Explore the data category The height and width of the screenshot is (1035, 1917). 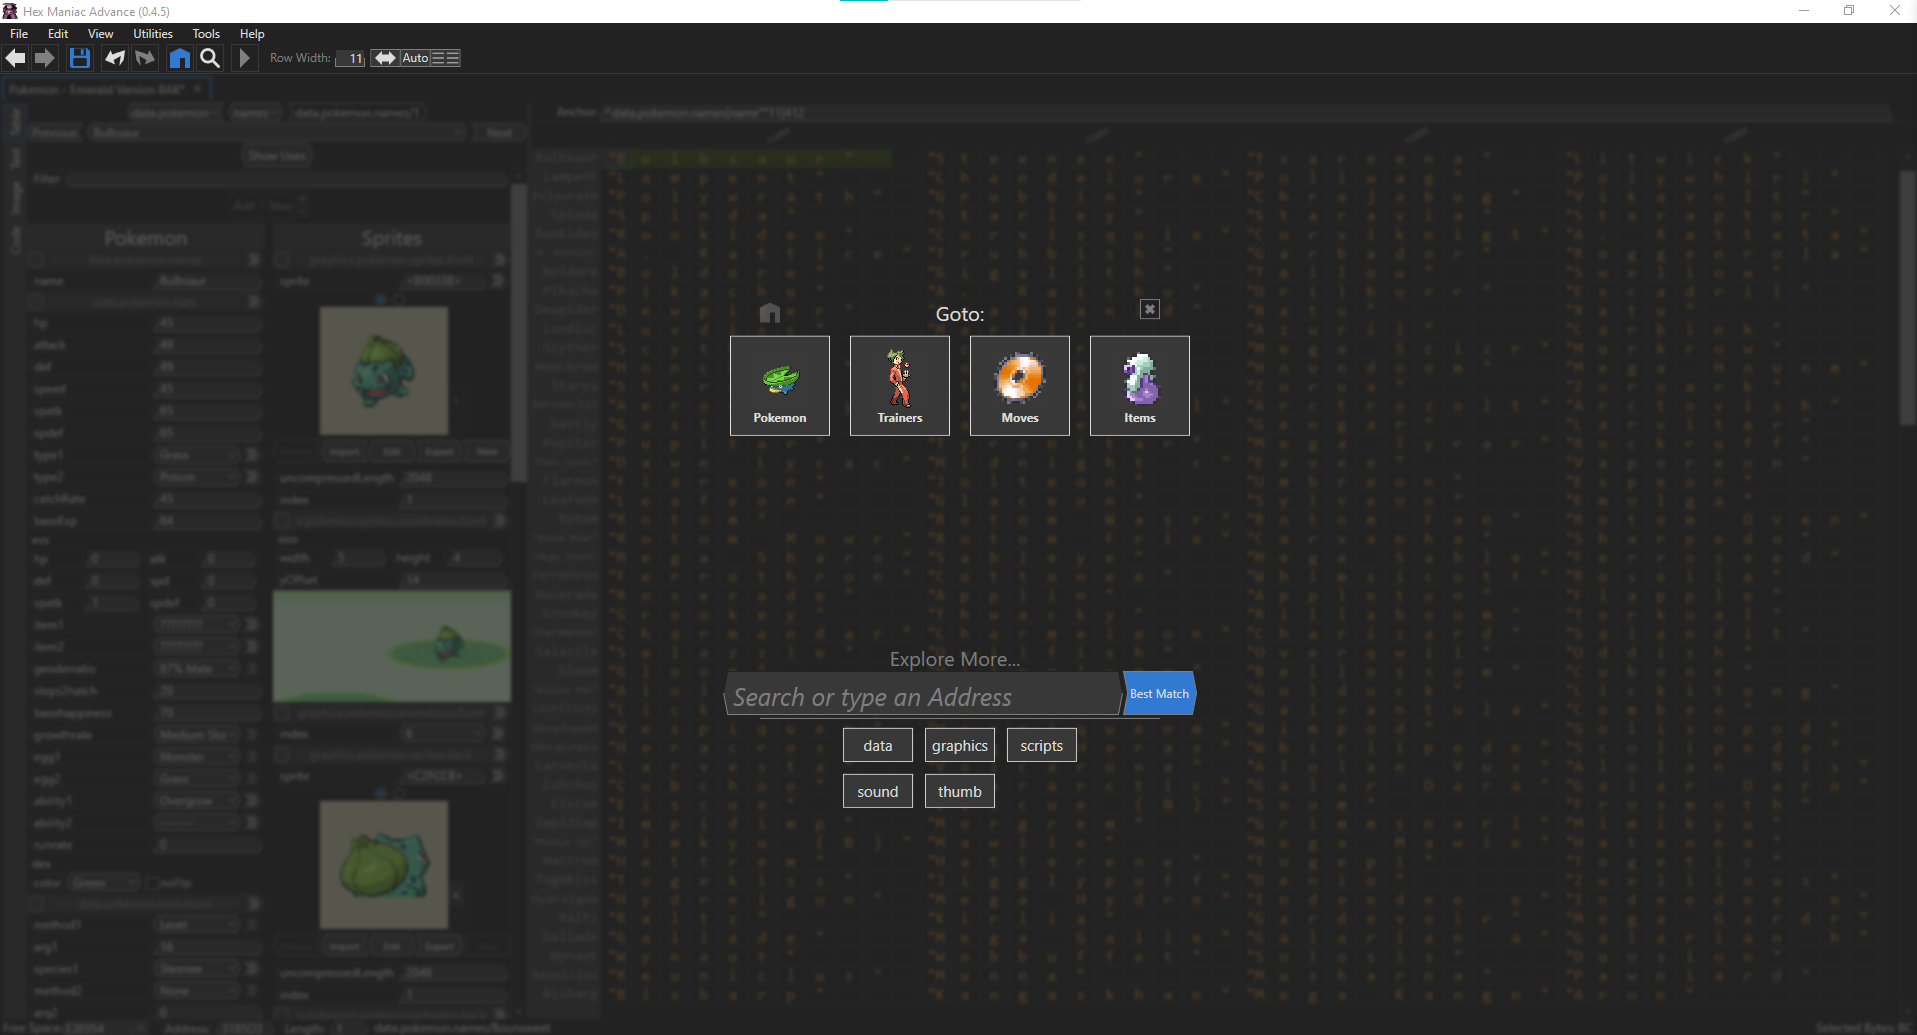878,746
